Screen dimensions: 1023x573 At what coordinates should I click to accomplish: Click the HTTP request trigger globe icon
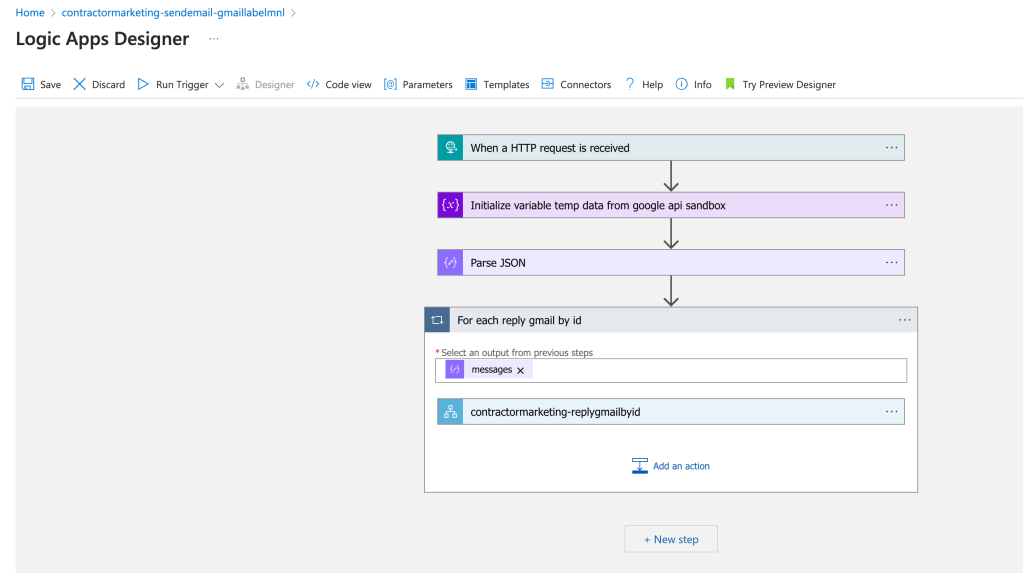tap(450, 147)
